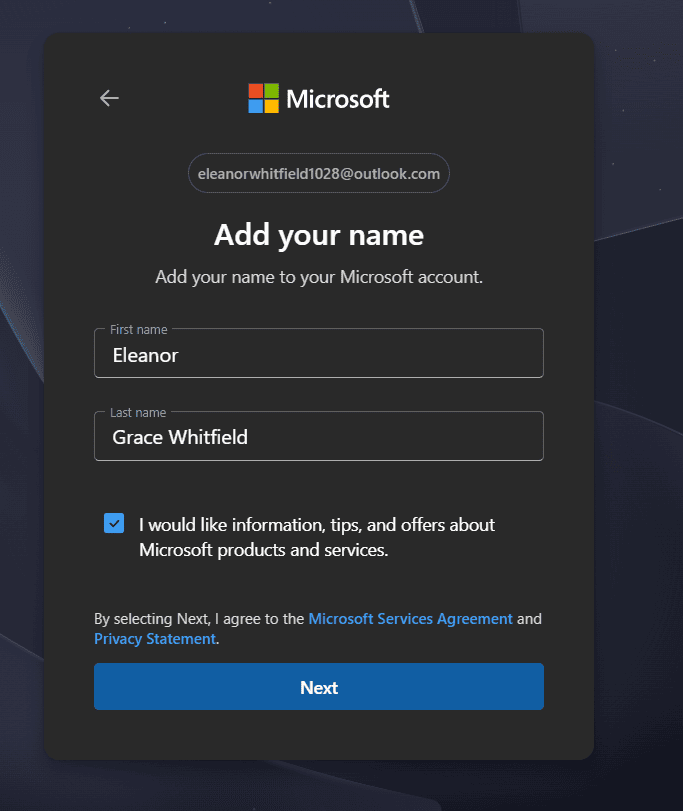Click the "Add your name" heading

click(319, 235)
